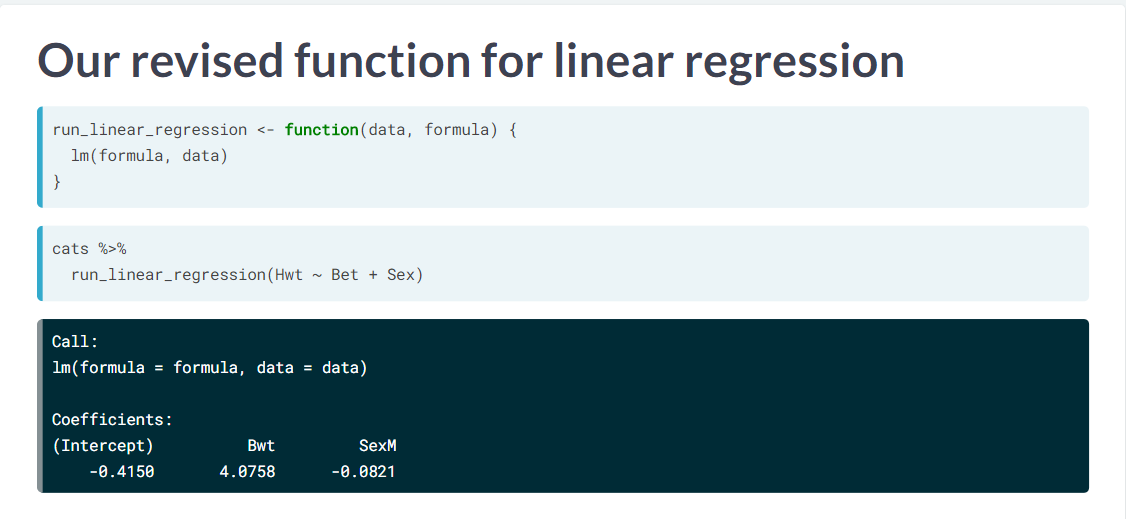Click the 'Call:' label in the output
Viewport: 1126px width, 519px height.
click(75, 342)
